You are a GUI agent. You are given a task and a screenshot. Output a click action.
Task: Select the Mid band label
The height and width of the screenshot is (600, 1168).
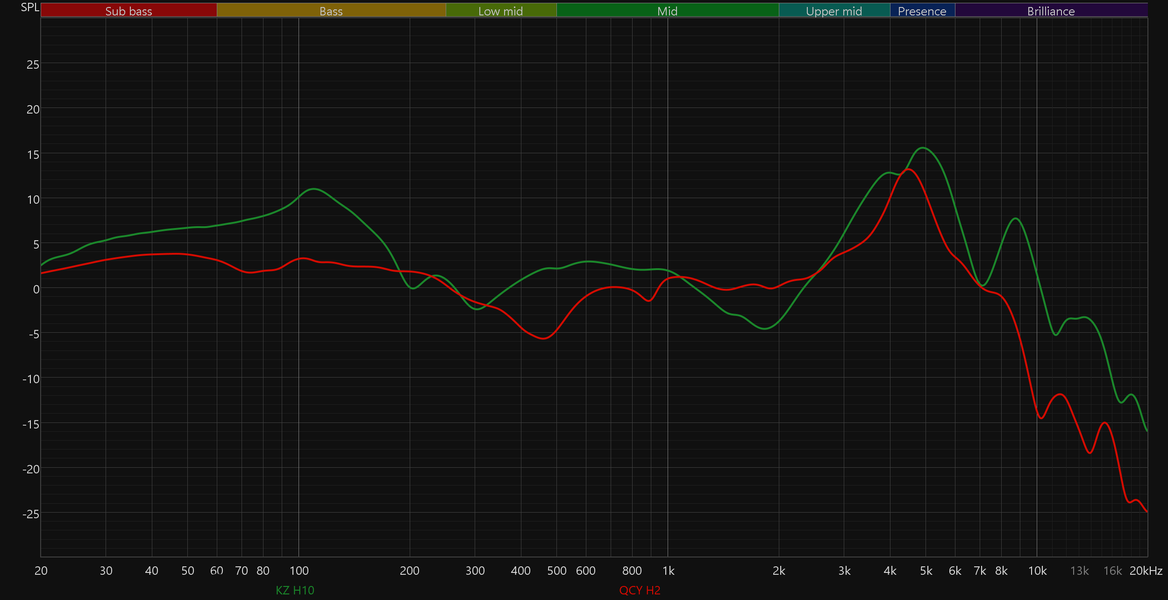(x=667, y=11)
